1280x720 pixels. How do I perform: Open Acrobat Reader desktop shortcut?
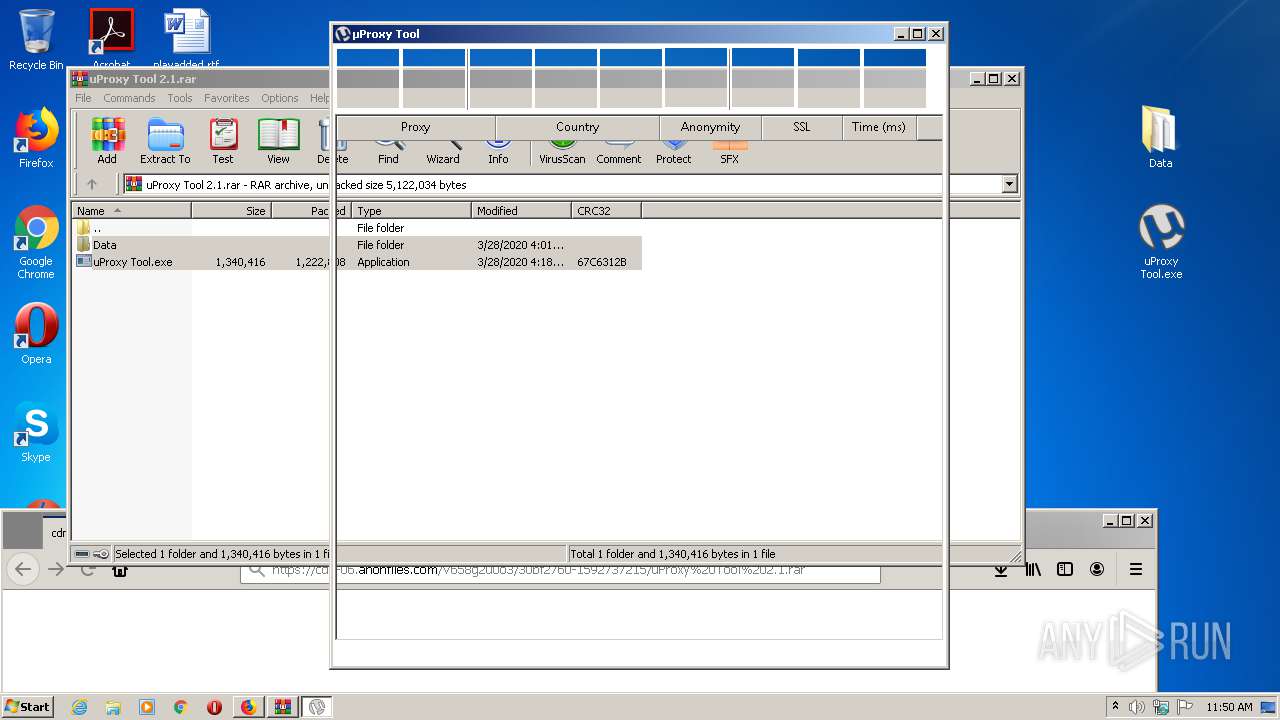[111, 38]
